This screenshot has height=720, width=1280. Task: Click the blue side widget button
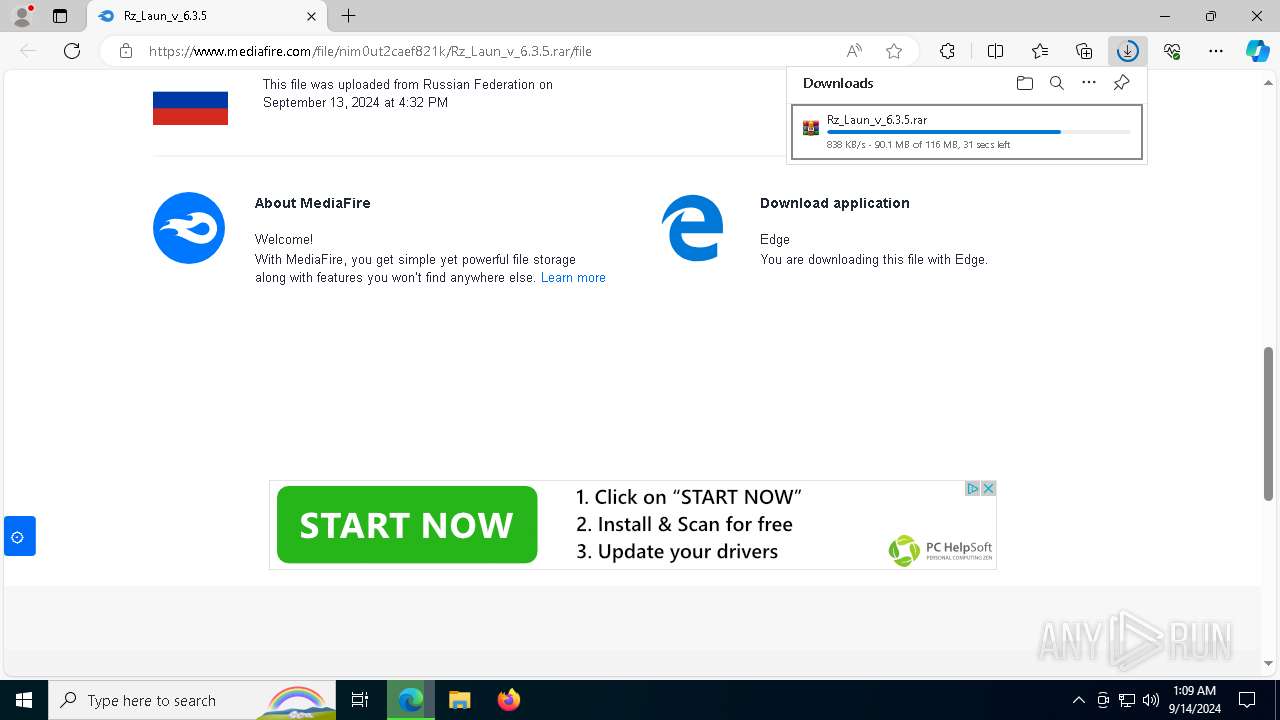point(19,537)
